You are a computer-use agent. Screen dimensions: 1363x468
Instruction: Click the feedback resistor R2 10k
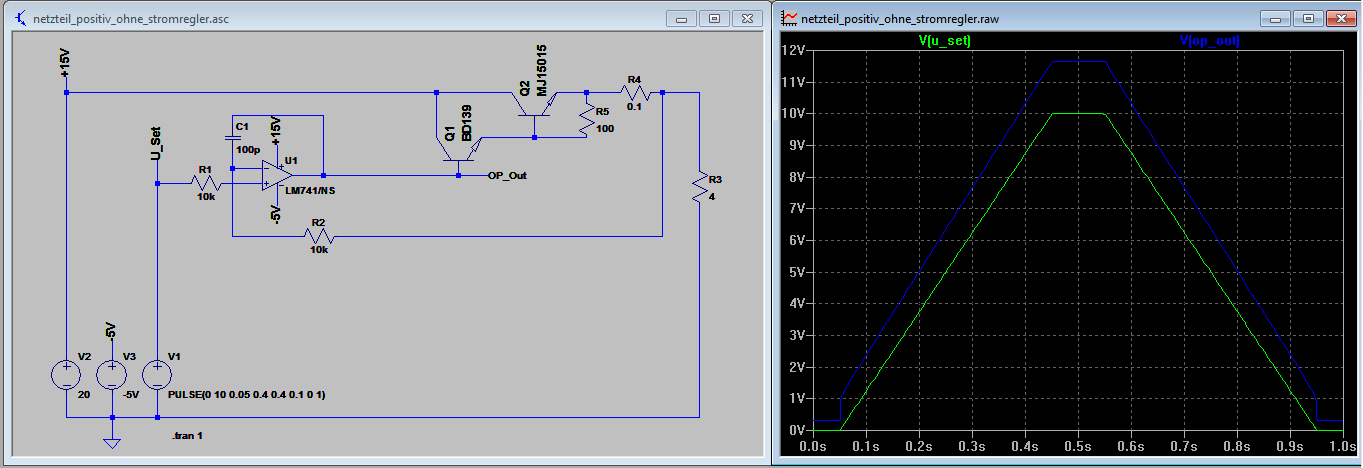pyautogui.click(x=319, y=237)
